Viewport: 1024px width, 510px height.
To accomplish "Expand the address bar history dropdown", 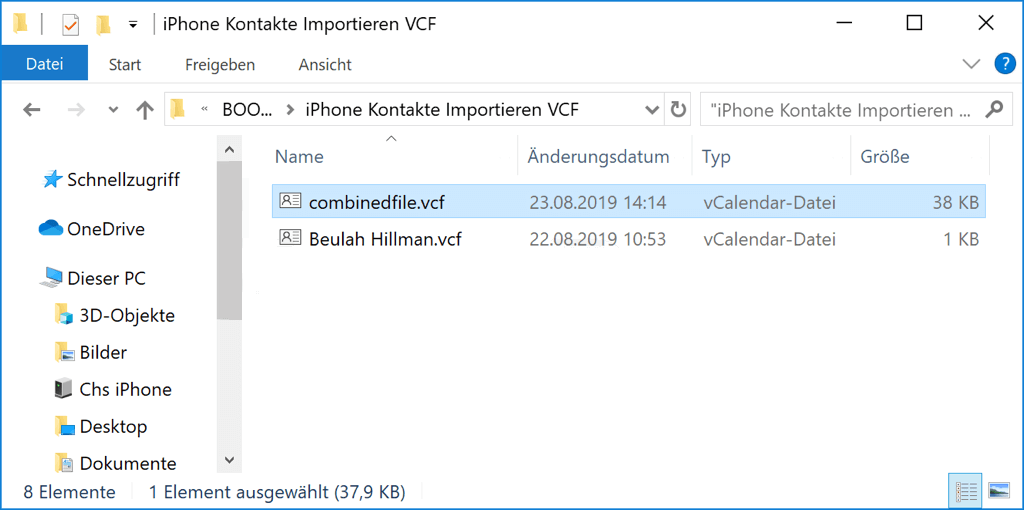I will click(652, 110).
